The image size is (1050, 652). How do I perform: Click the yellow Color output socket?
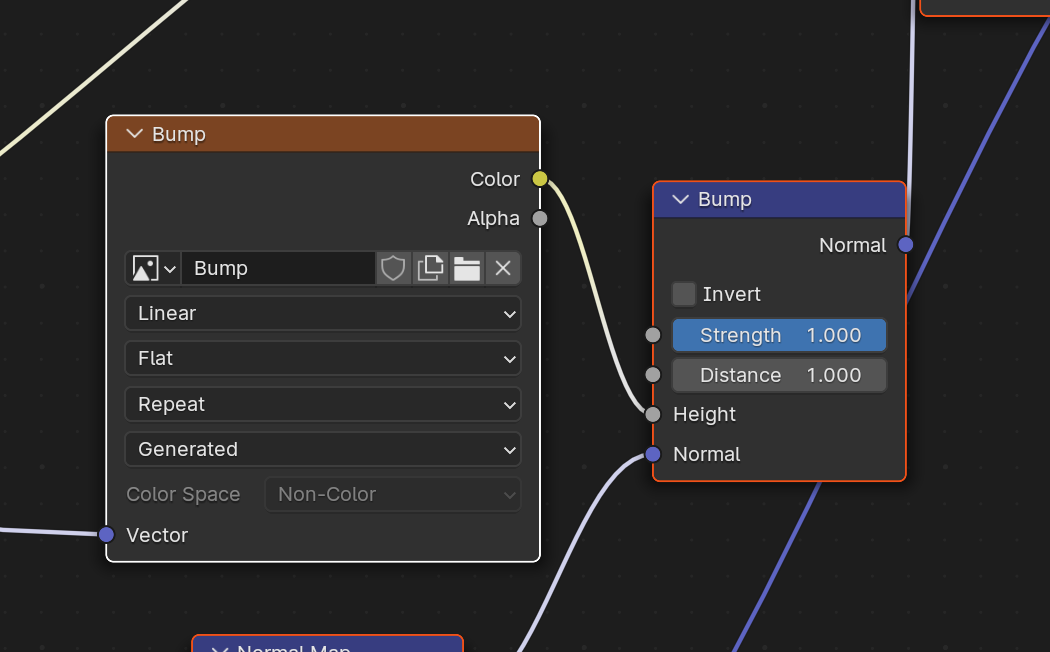tap(540, 179)
